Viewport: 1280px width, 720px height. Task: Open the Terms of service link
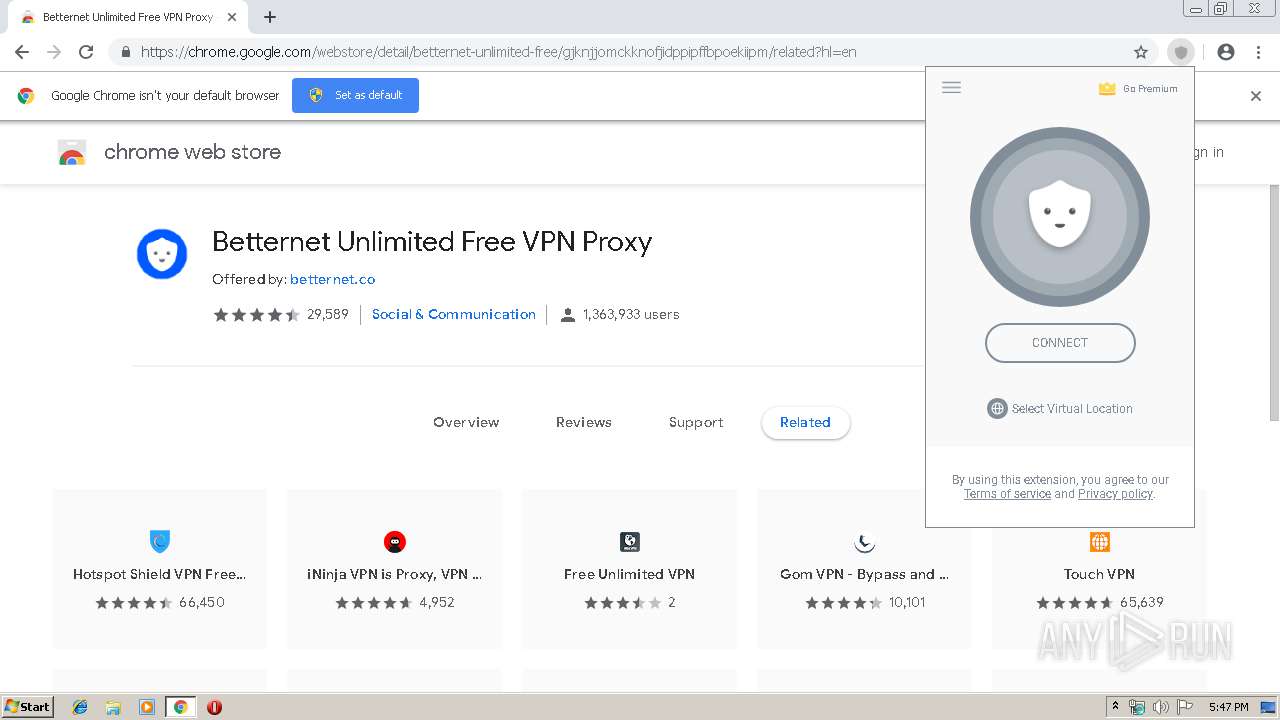[x=1007, y=494]
